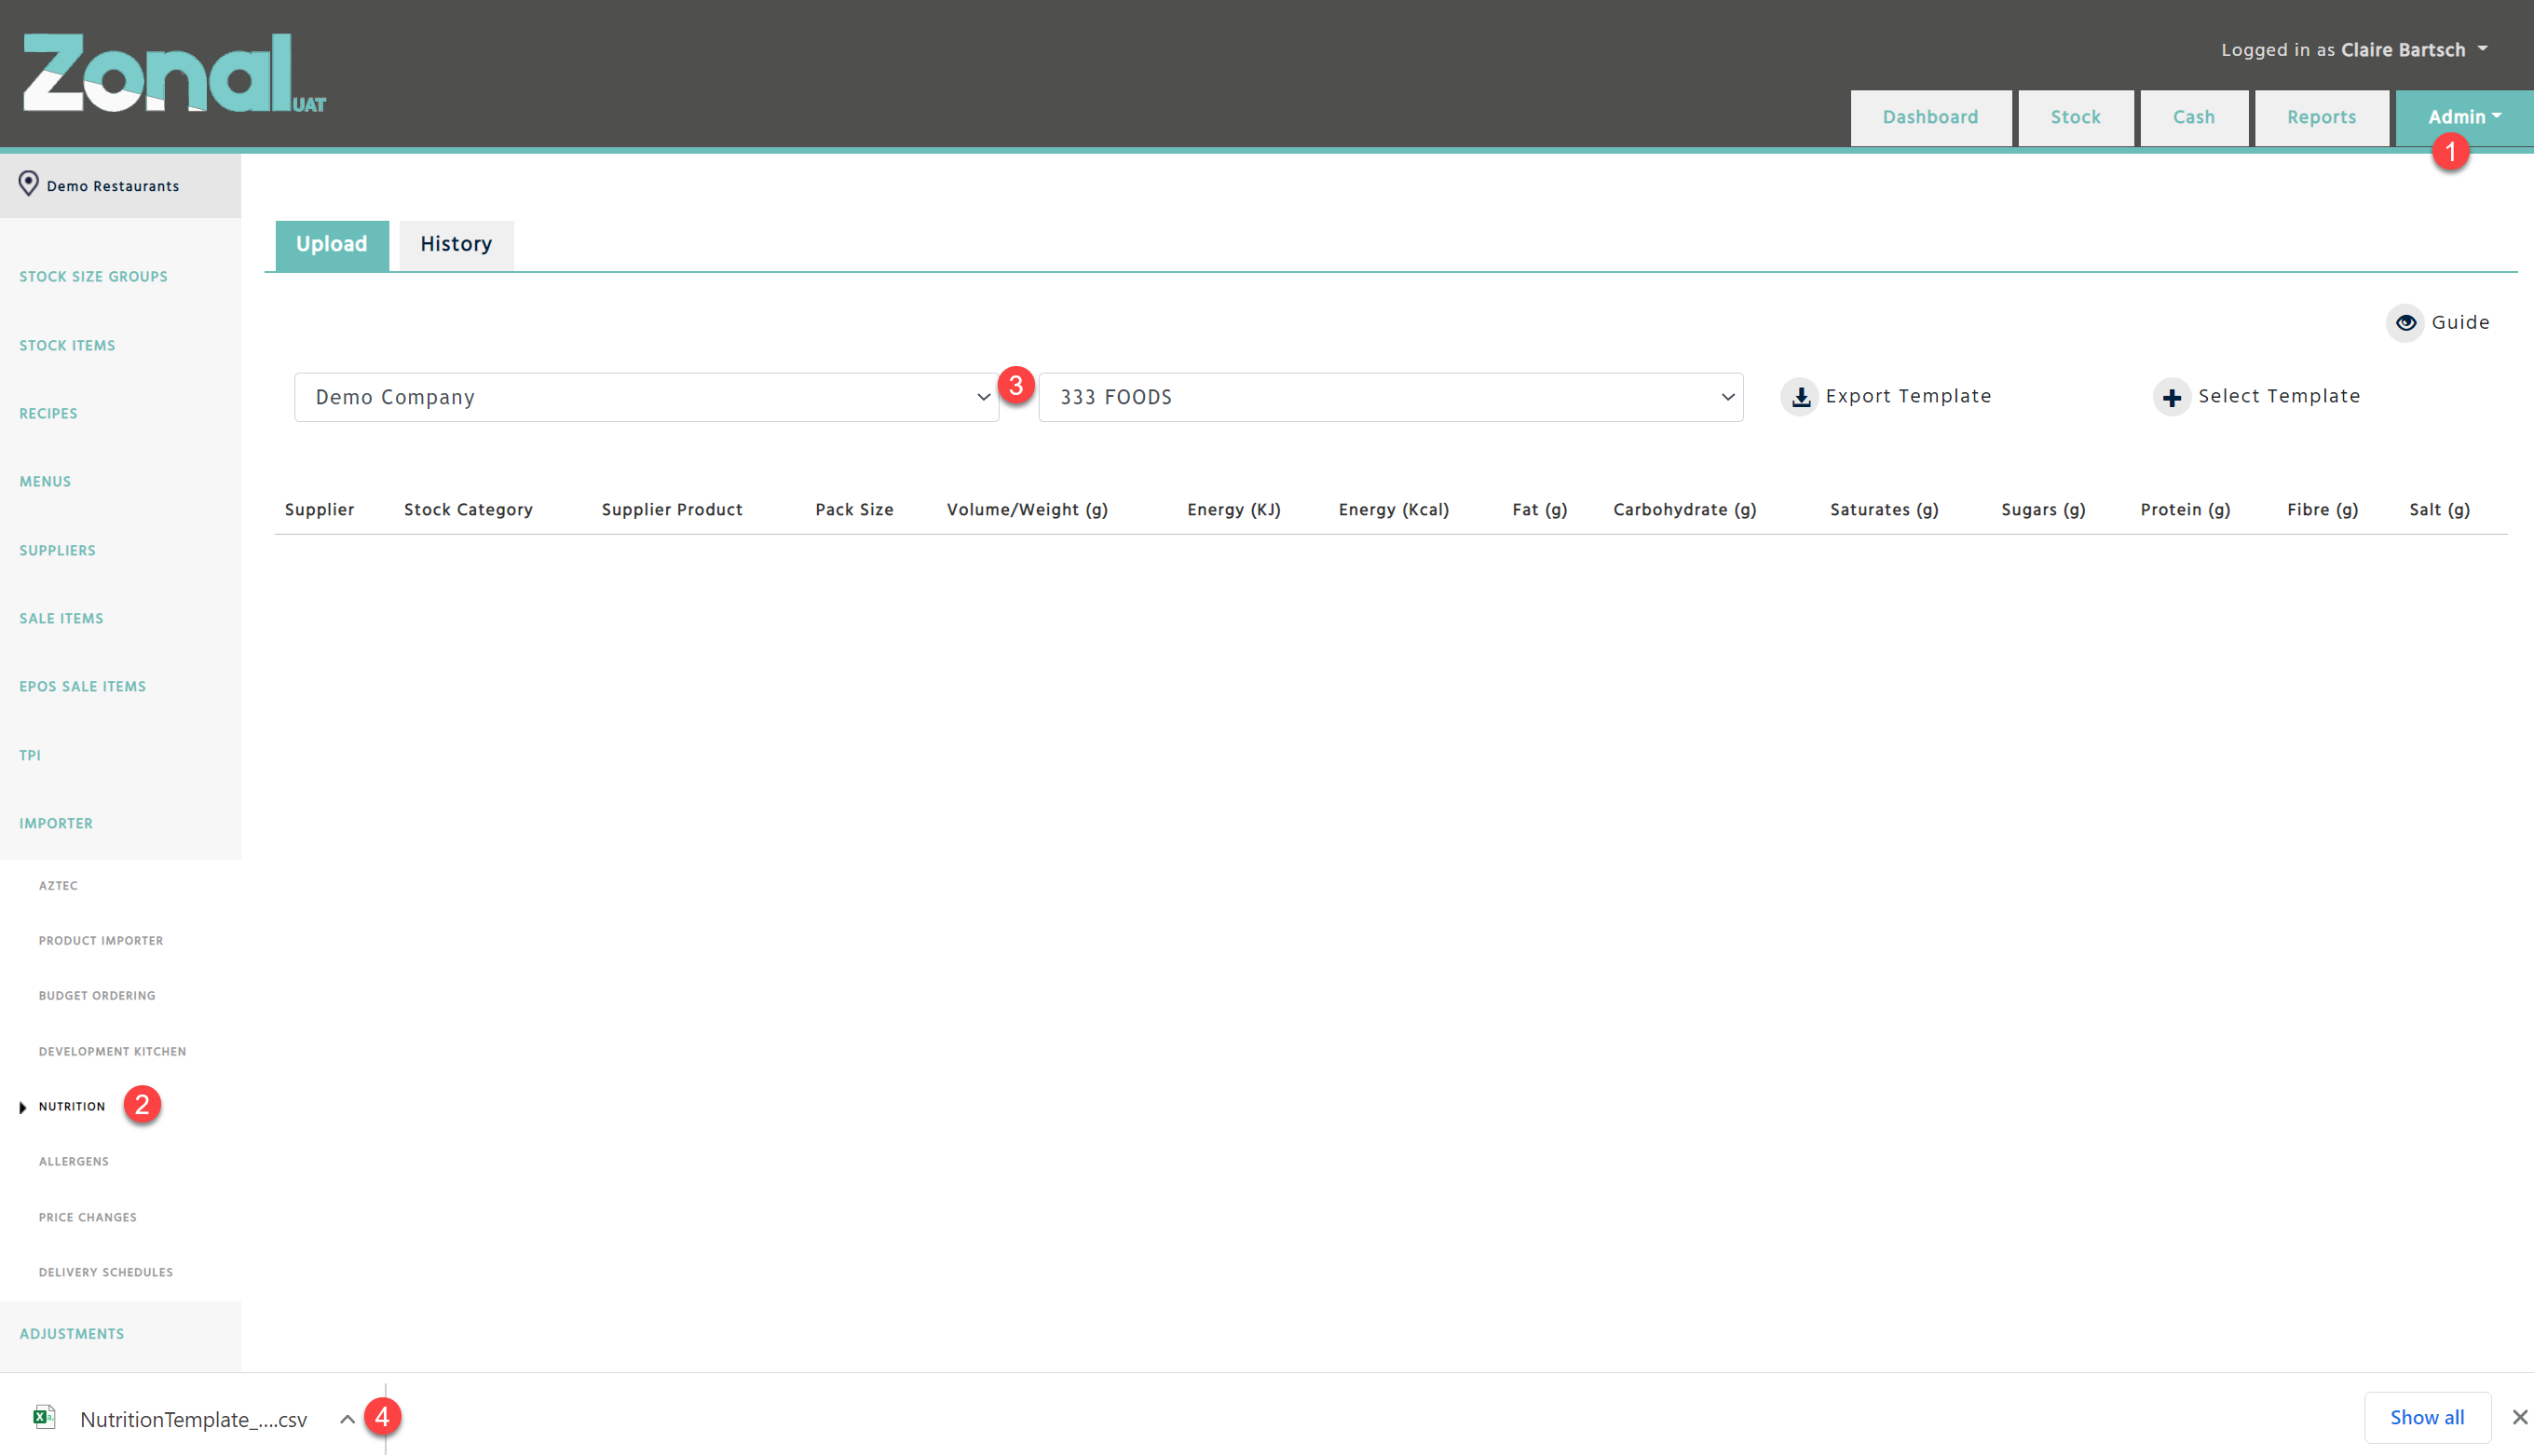
Task: Open the Reports section
Action: point(2321,118)
